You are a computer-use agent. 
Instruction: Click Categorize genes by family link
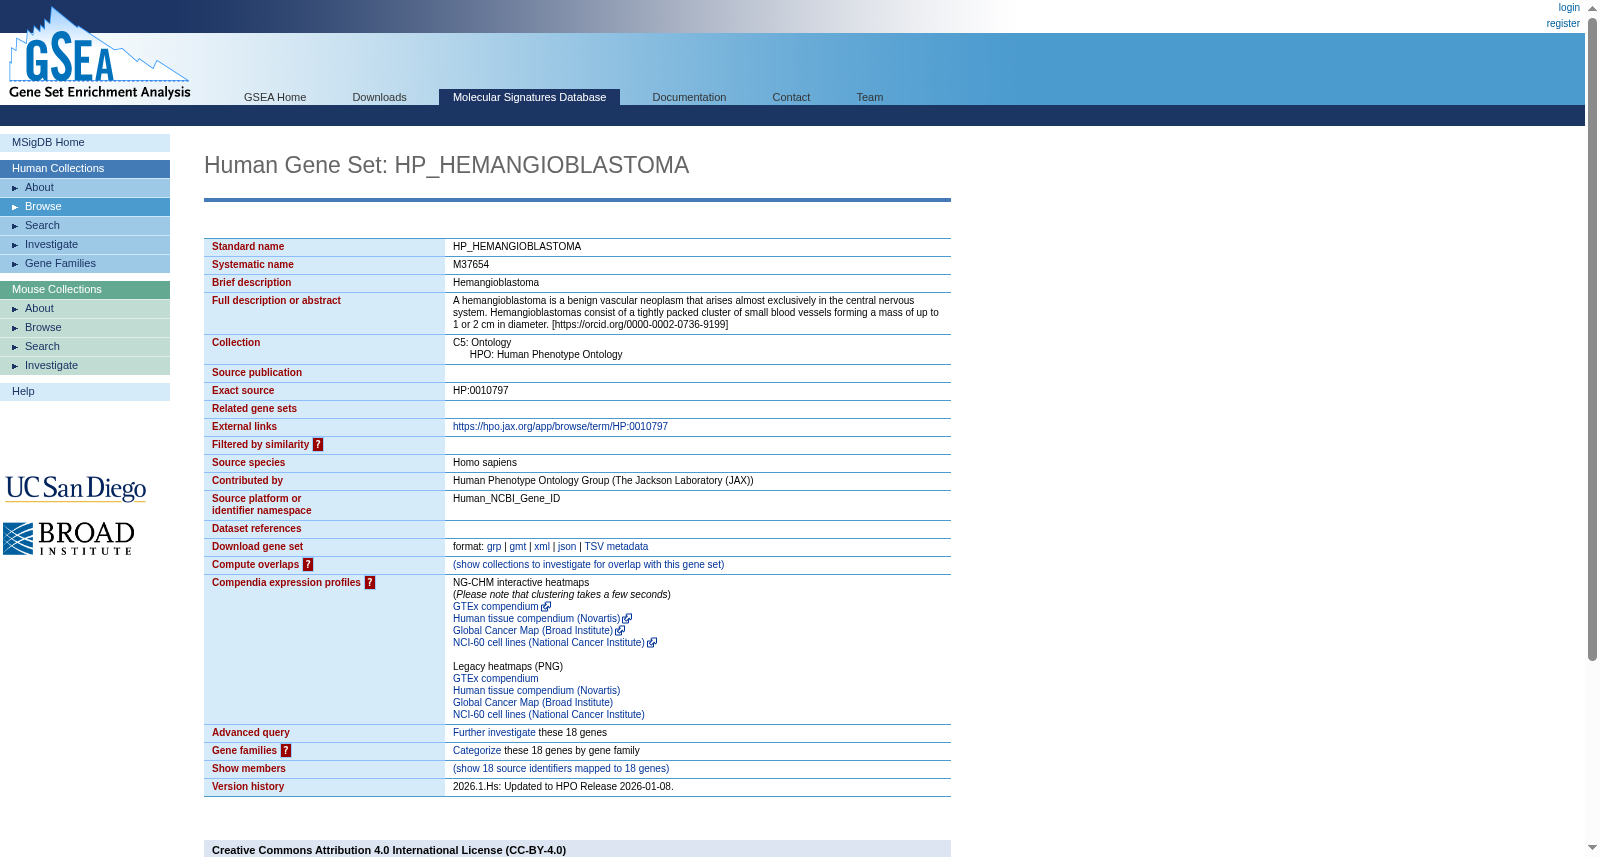pyautogui.click(x=477, y=751)
